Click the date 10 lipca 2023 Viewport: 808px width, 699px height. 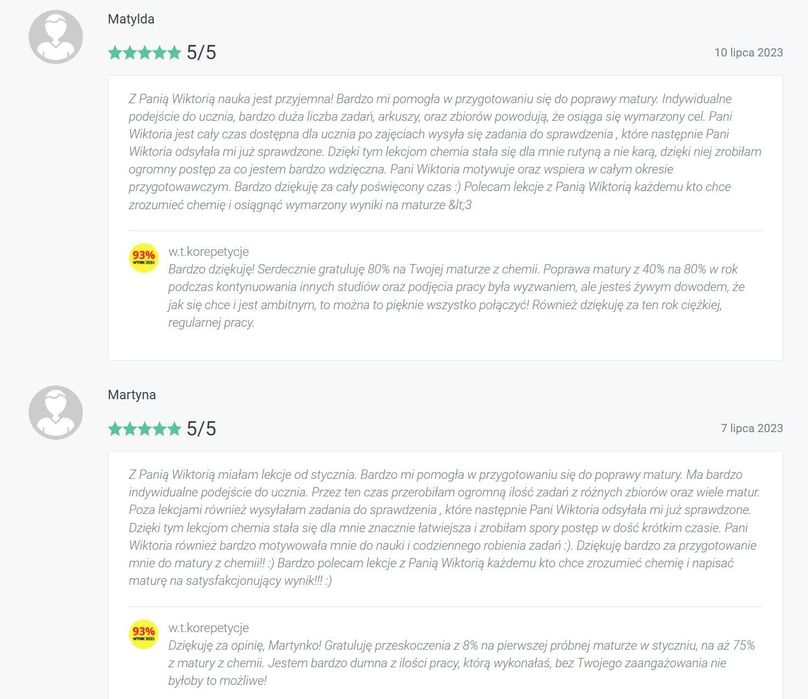pos(748,52)
